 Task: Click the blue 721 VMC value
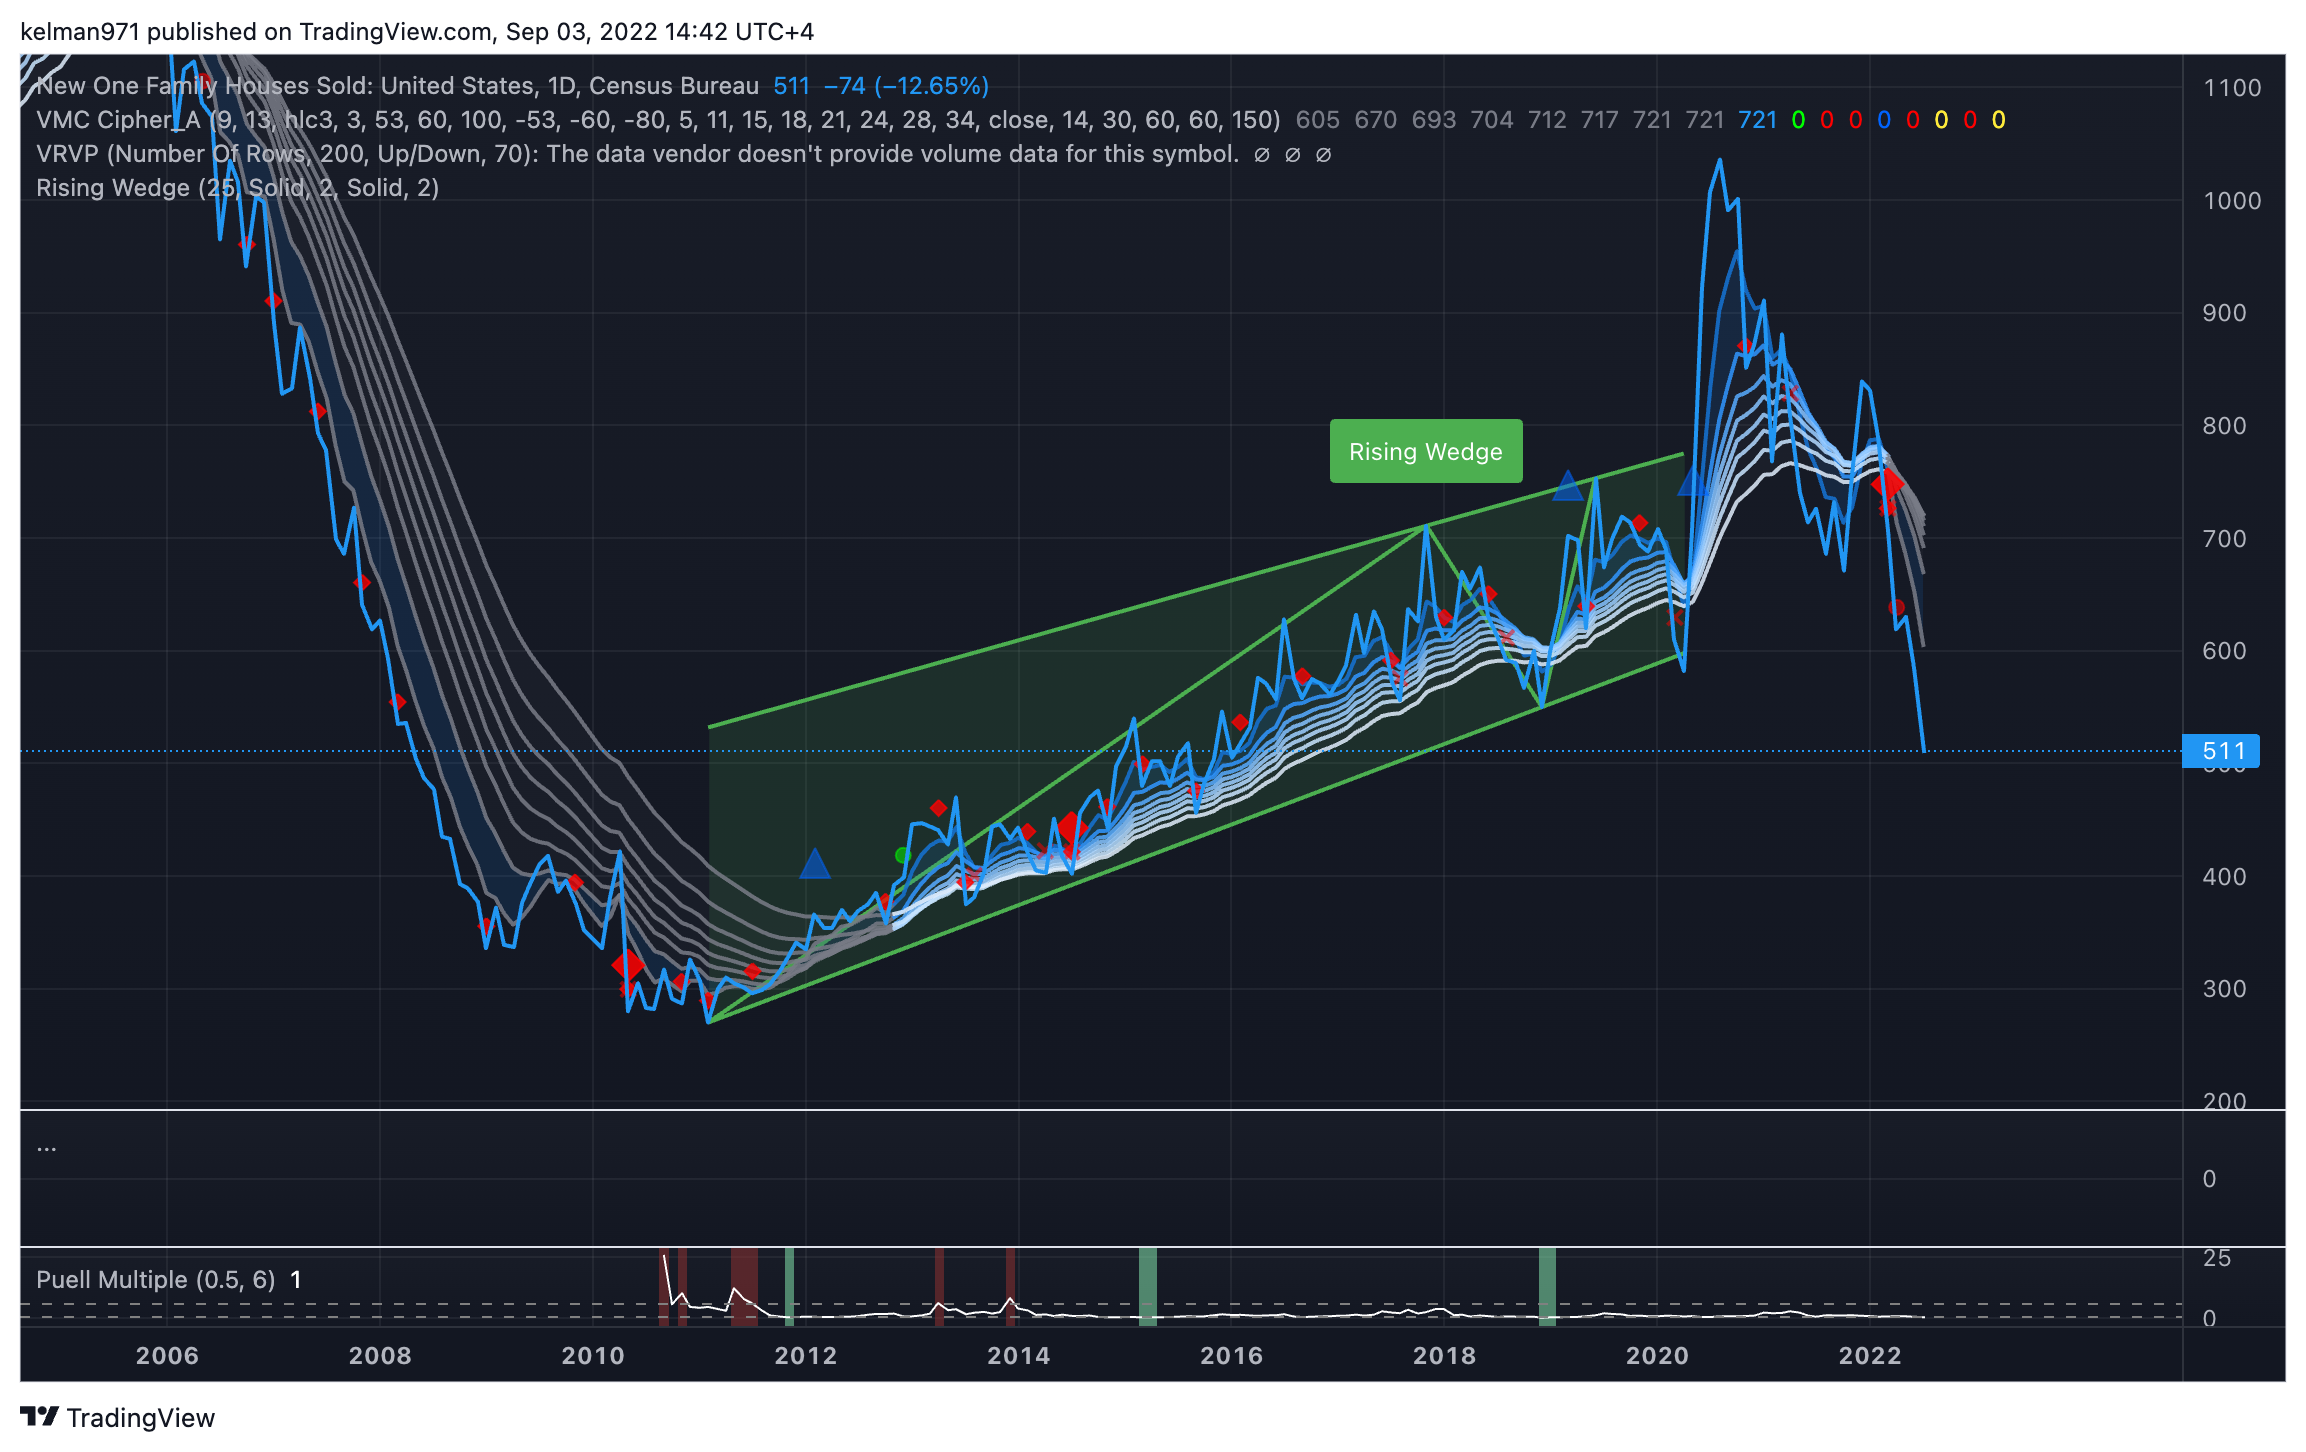[x=1757, y=120]
